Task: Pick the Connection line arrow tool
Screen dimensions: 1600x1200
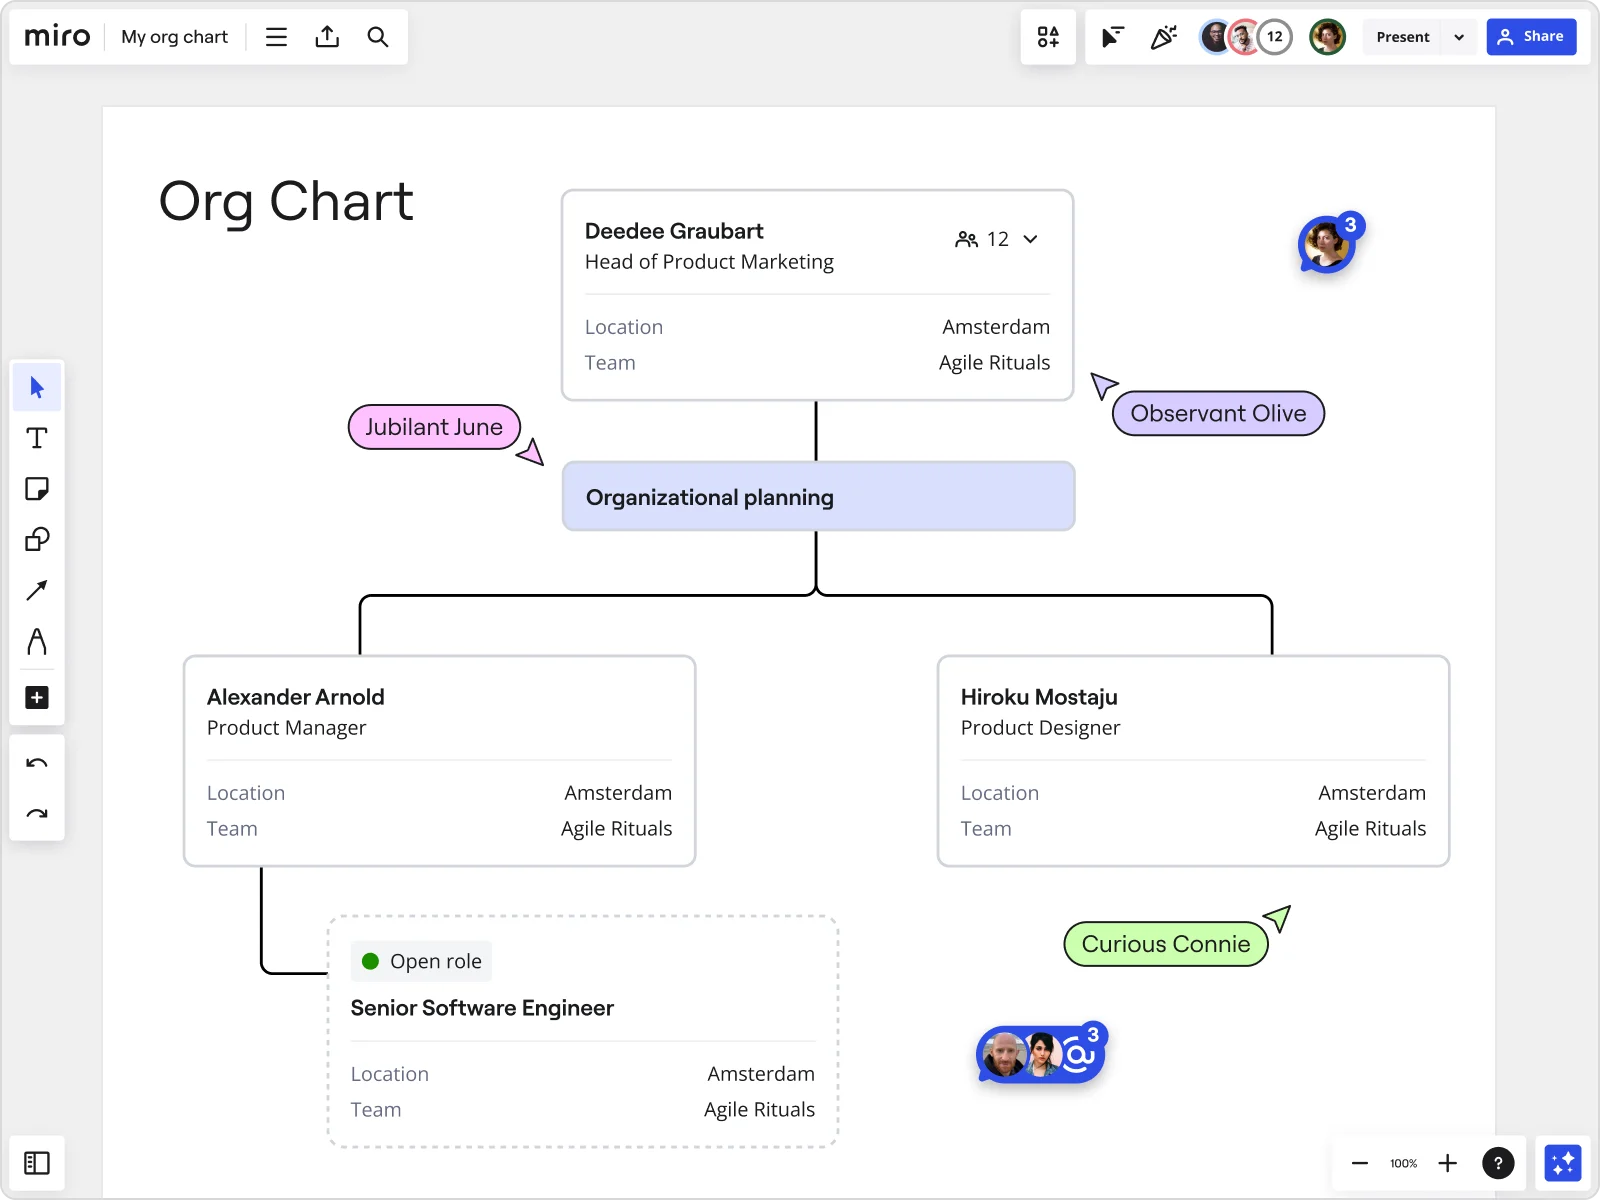Action: pyautogui.click(x=37, y=591)
